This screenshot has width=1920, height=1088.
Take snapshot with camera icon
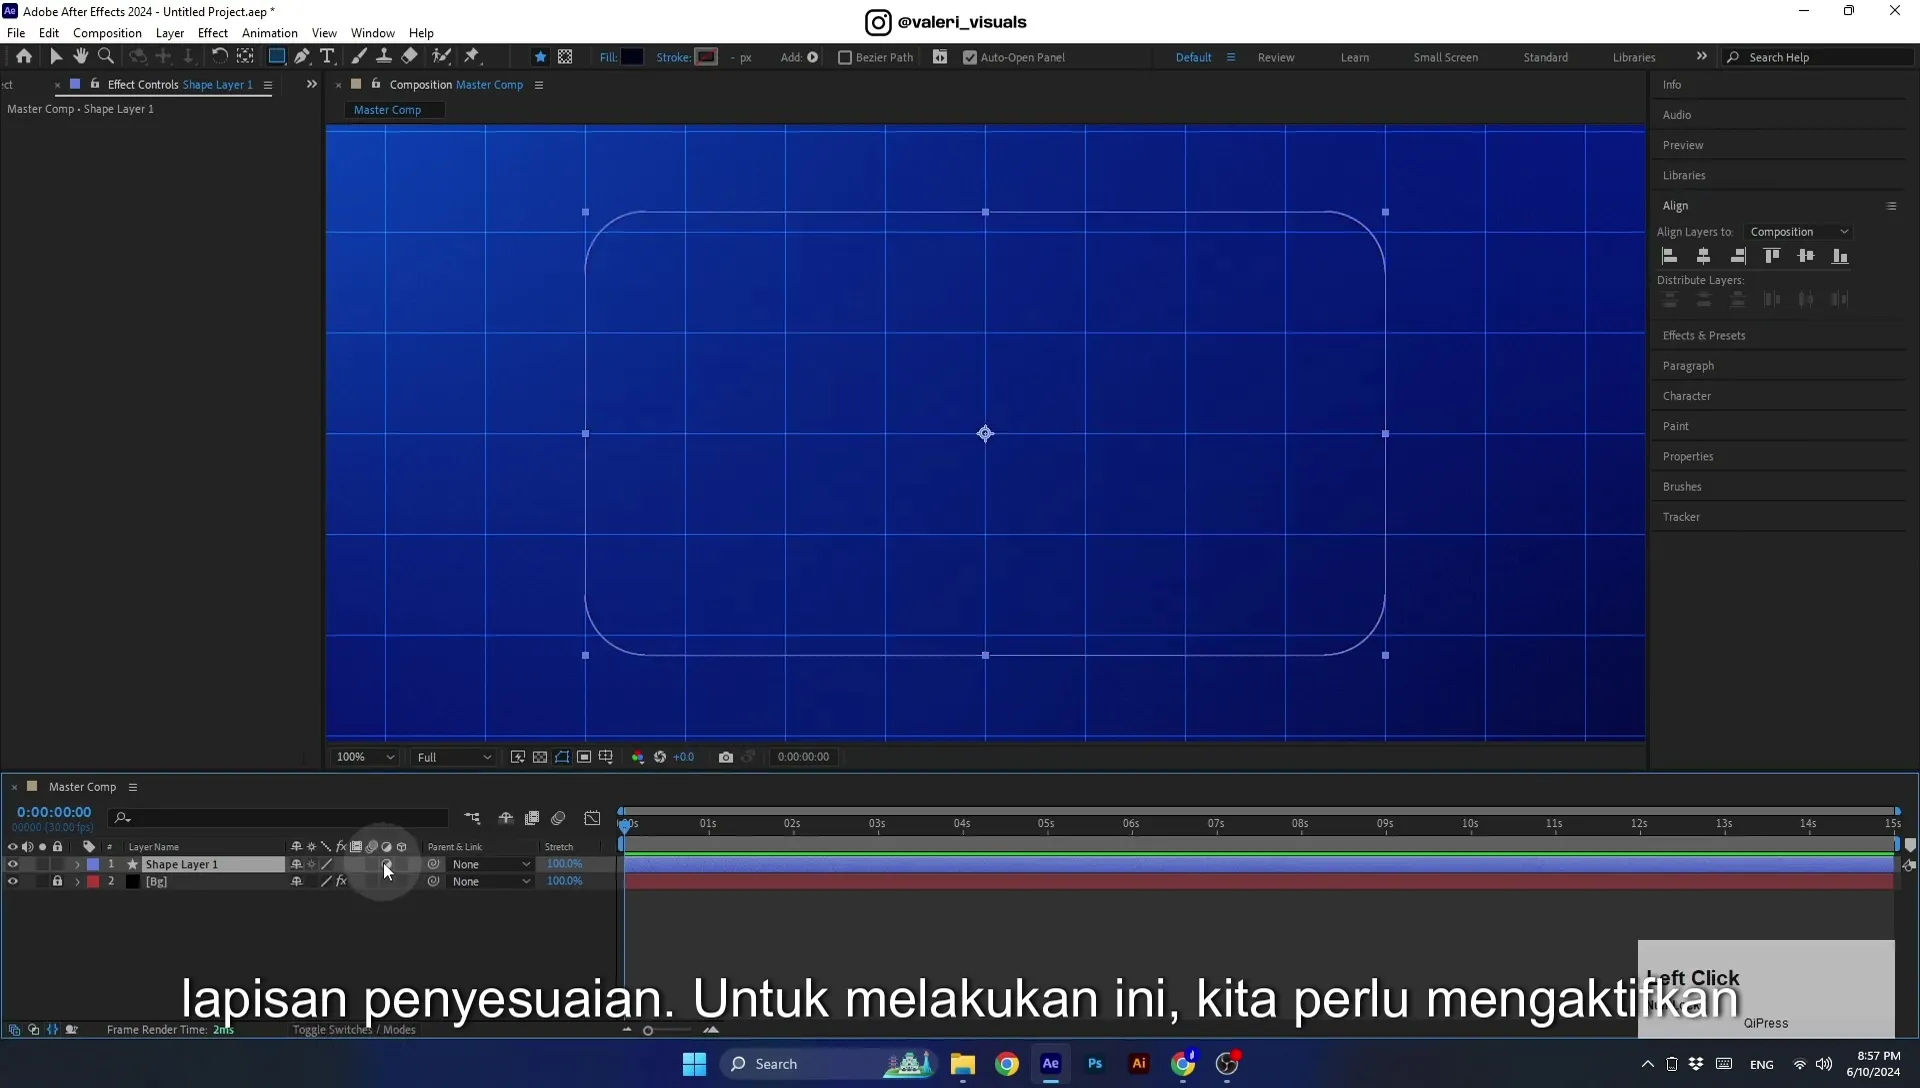pos(726,757)
